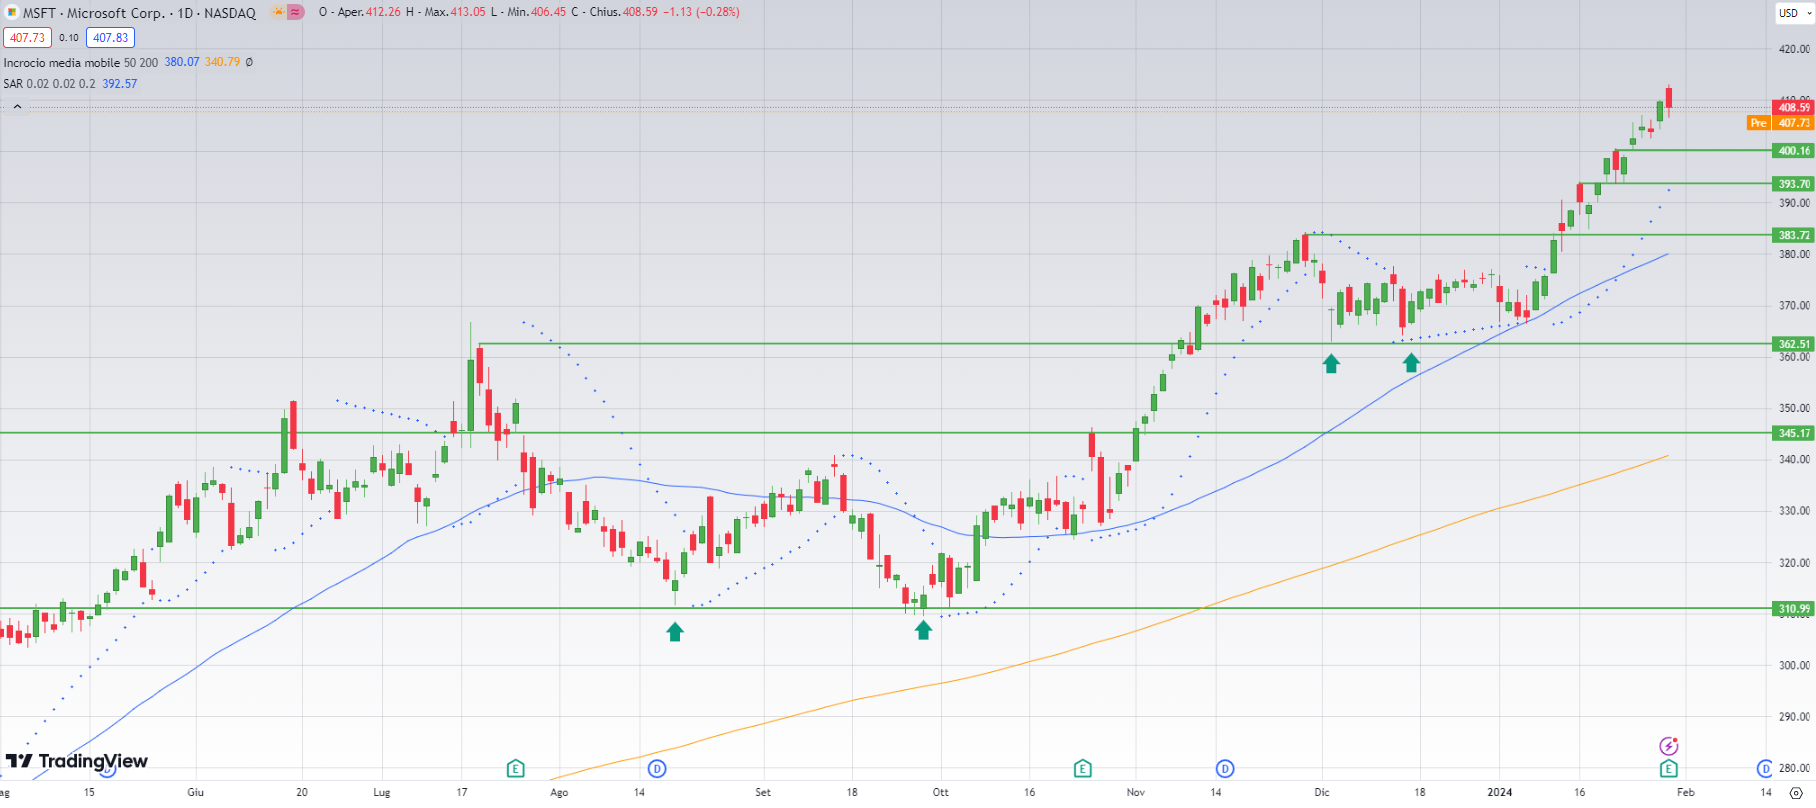Click the Feb label on time axis
1816x808 pixels.
click(1686, 792)
